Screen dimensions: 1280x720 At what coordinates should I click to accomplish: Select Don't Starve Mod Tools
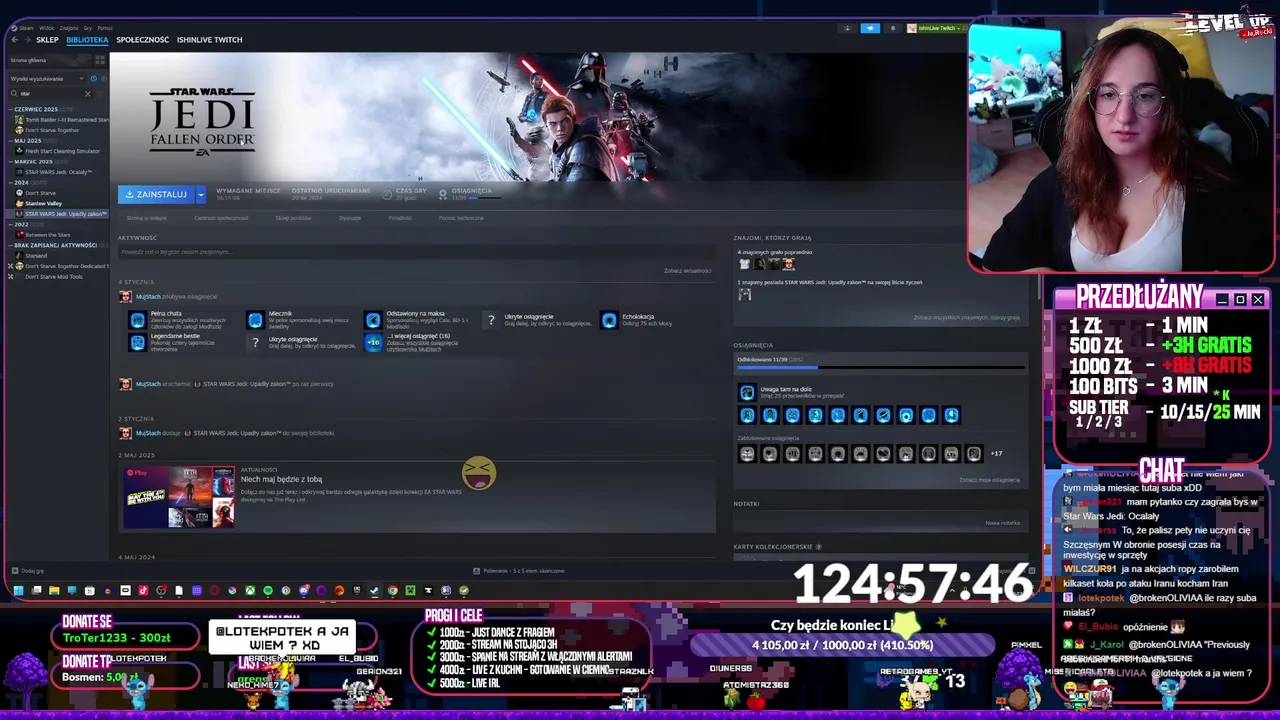pyautogui.click(x=53, y=277)
